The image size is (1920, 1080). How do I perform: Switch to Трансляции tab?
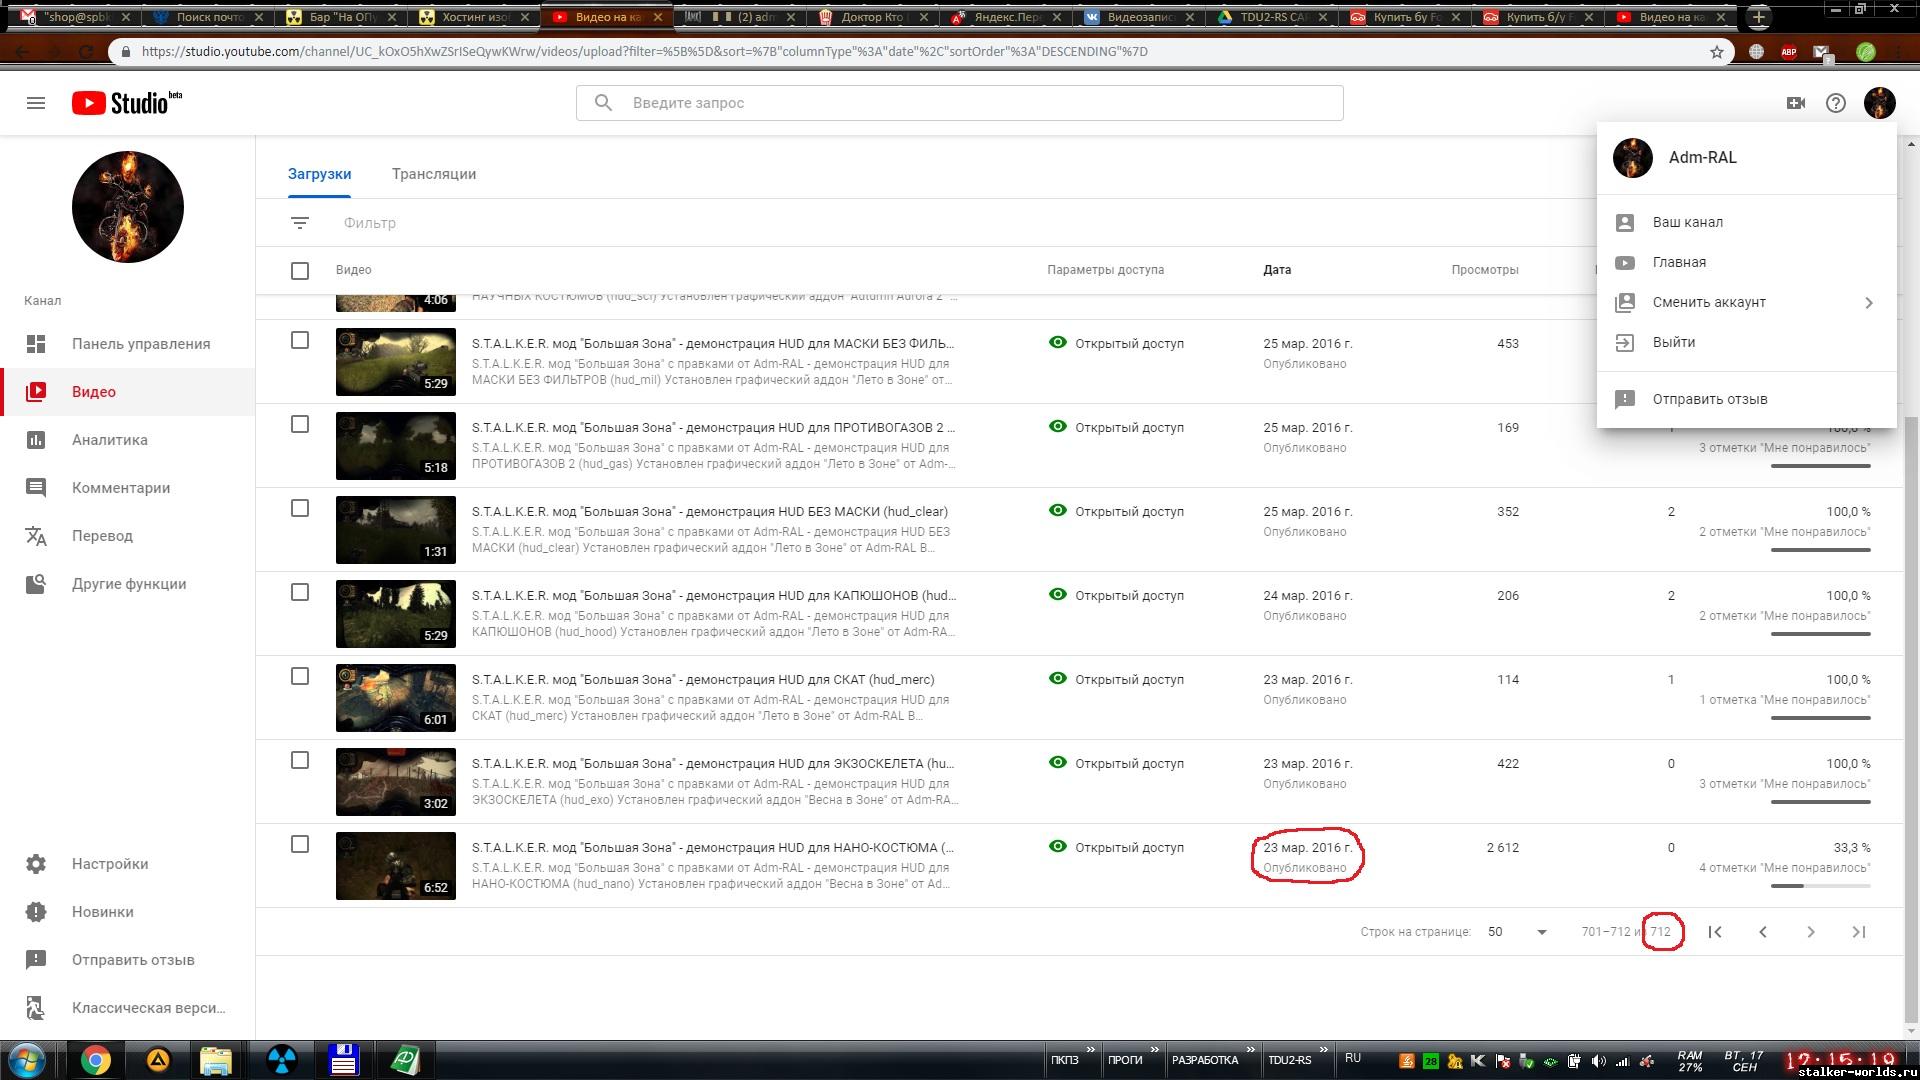[x=434, y=174]
